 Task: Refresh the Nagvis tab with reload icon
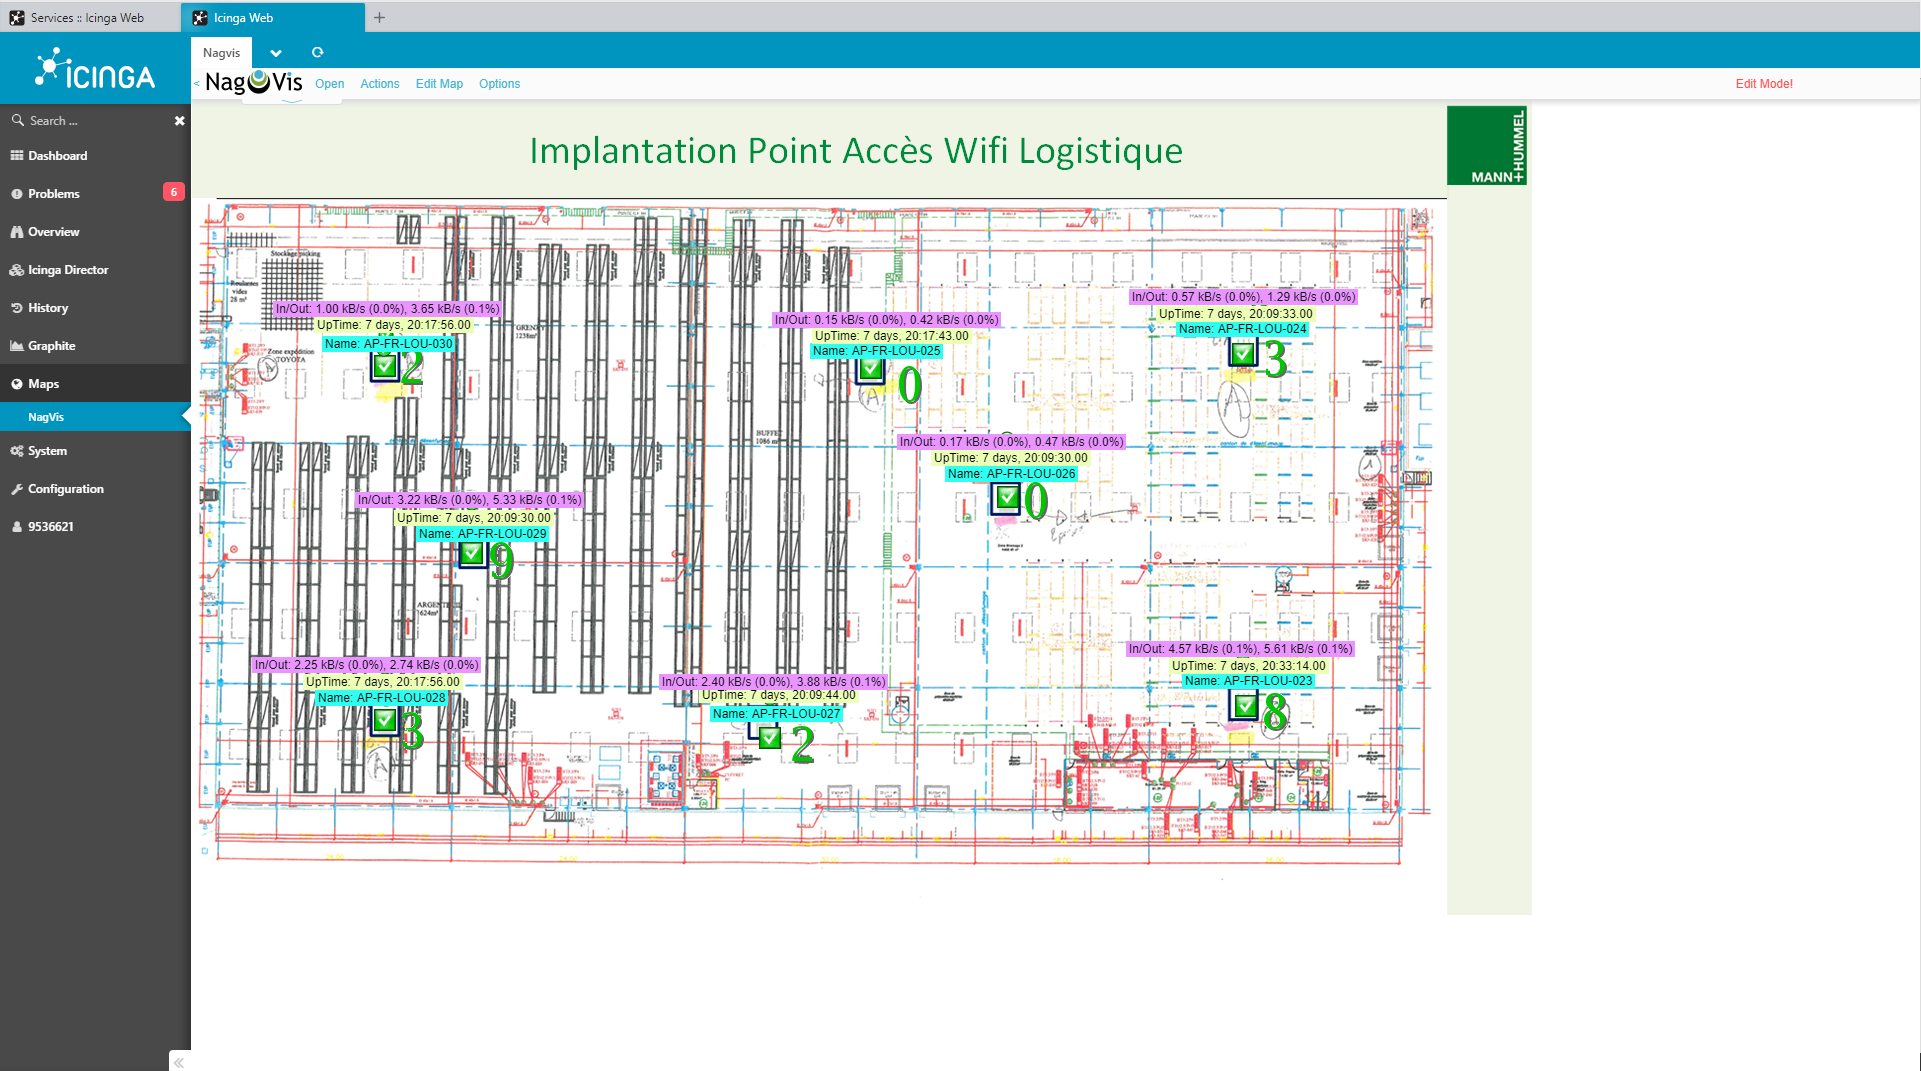click(318, 53)
